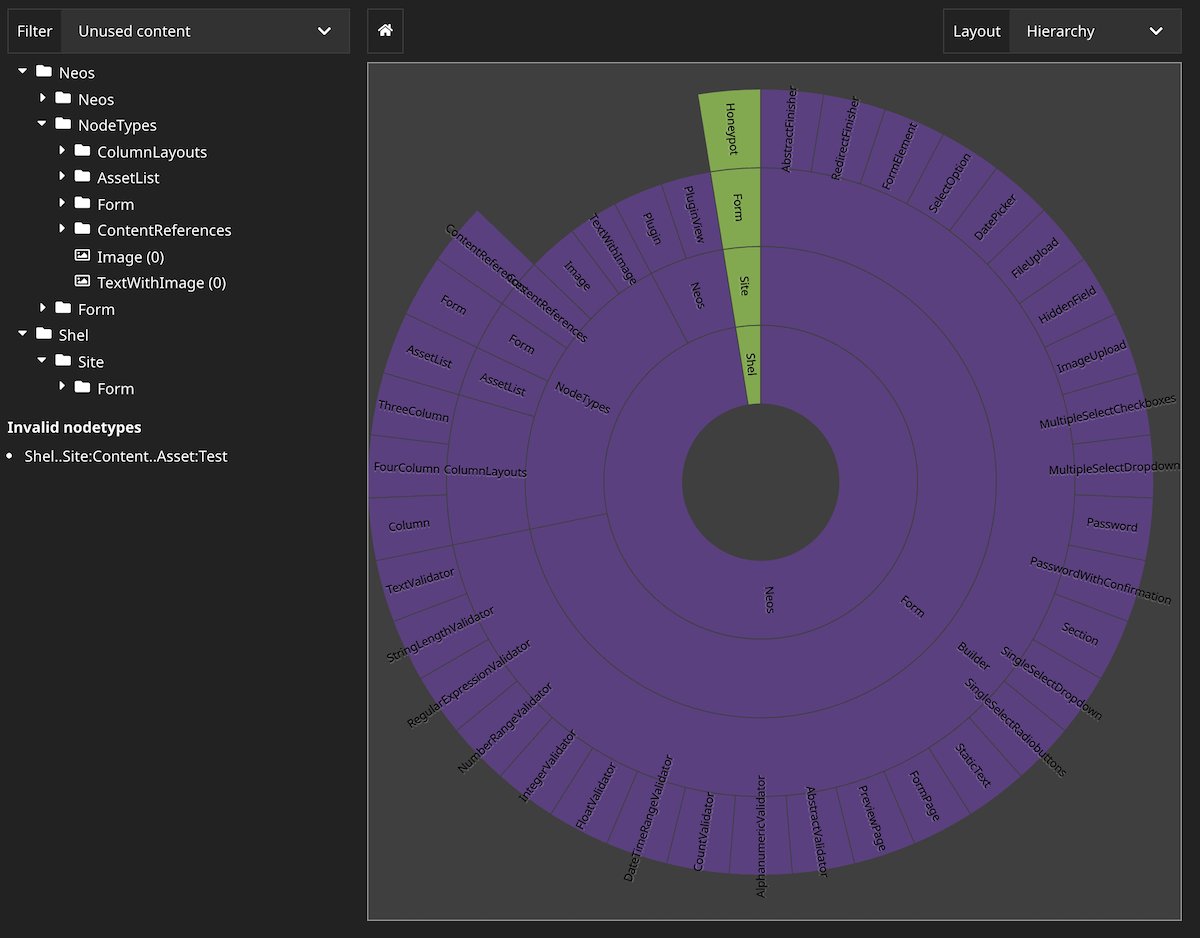The width and height of the screenshot is (1200, 938).
Task: Click the AbstractFinisher chart segment
Action: pyautogui.click(x=790, y=128)
